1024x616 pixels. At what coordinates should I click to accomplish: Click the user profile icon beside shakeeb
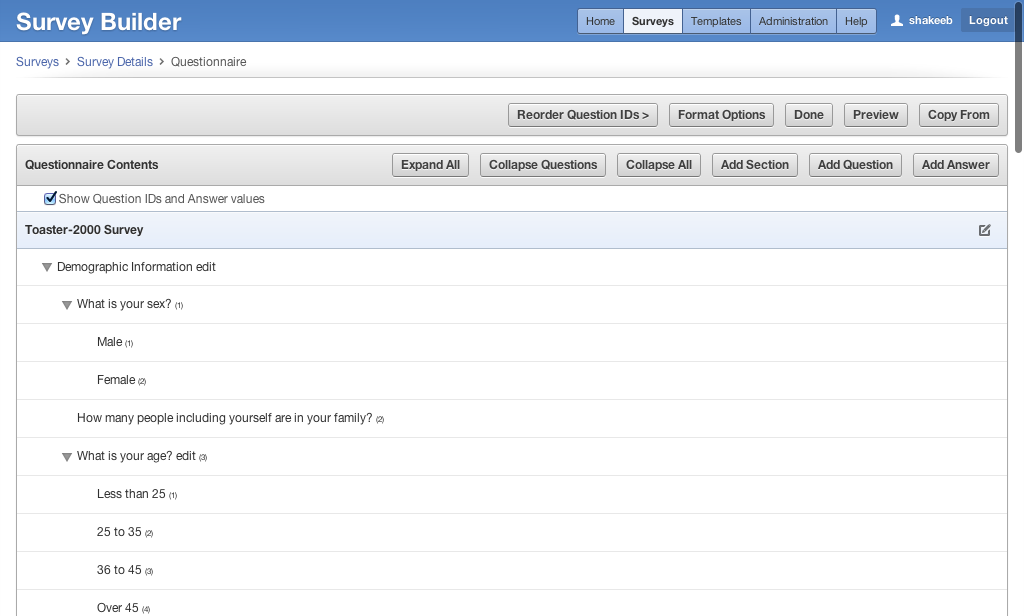(897, 21)
